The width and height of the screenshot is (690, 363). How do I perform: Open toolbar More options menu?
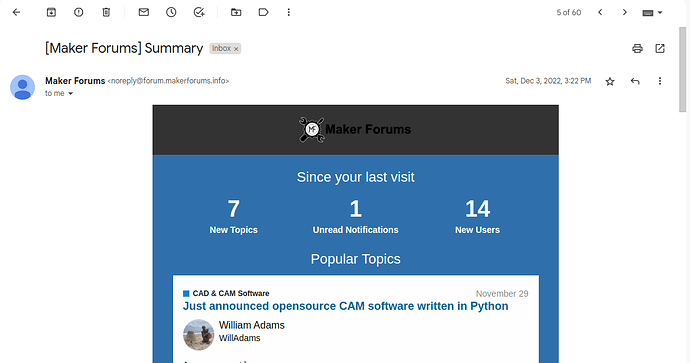[289, 12]
